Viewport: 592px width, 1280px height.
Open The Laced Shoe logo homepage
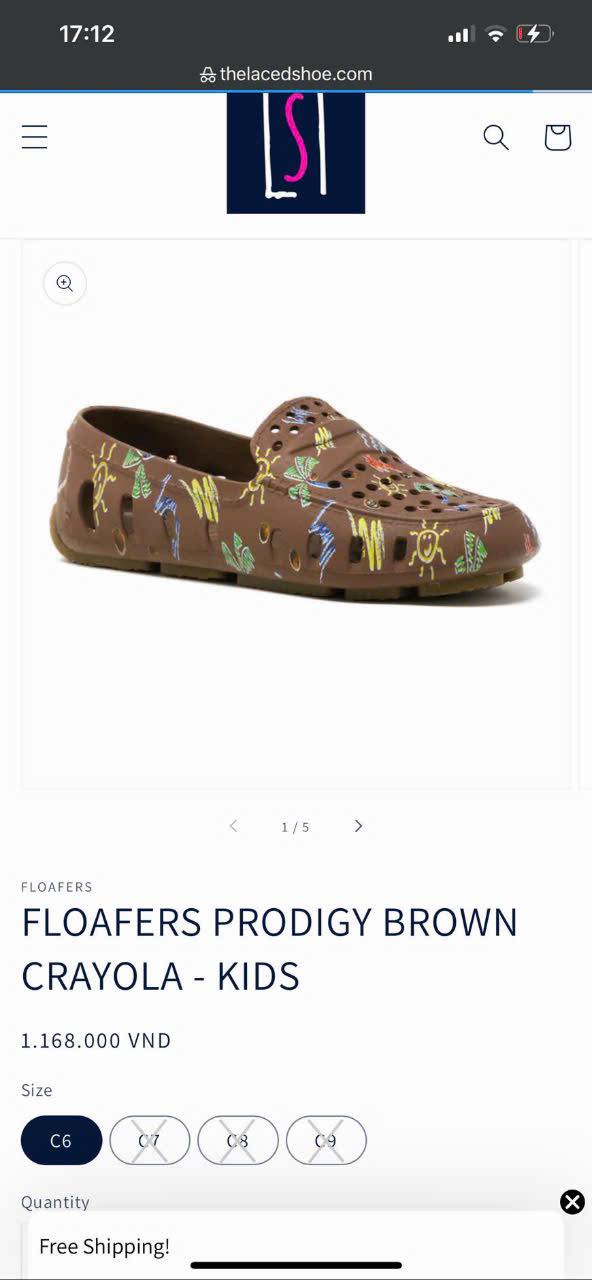tap(296, 152)
